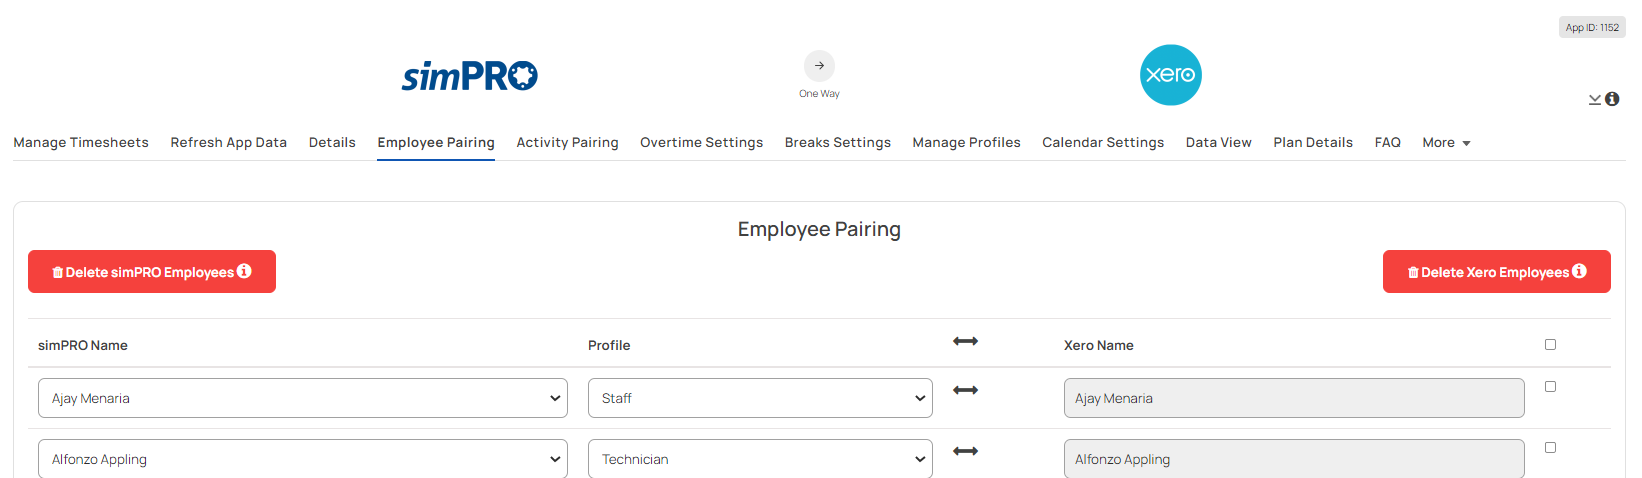Switch to the Data View tab
Screen dimensions: 1642x478
(x=1219, y=143)
